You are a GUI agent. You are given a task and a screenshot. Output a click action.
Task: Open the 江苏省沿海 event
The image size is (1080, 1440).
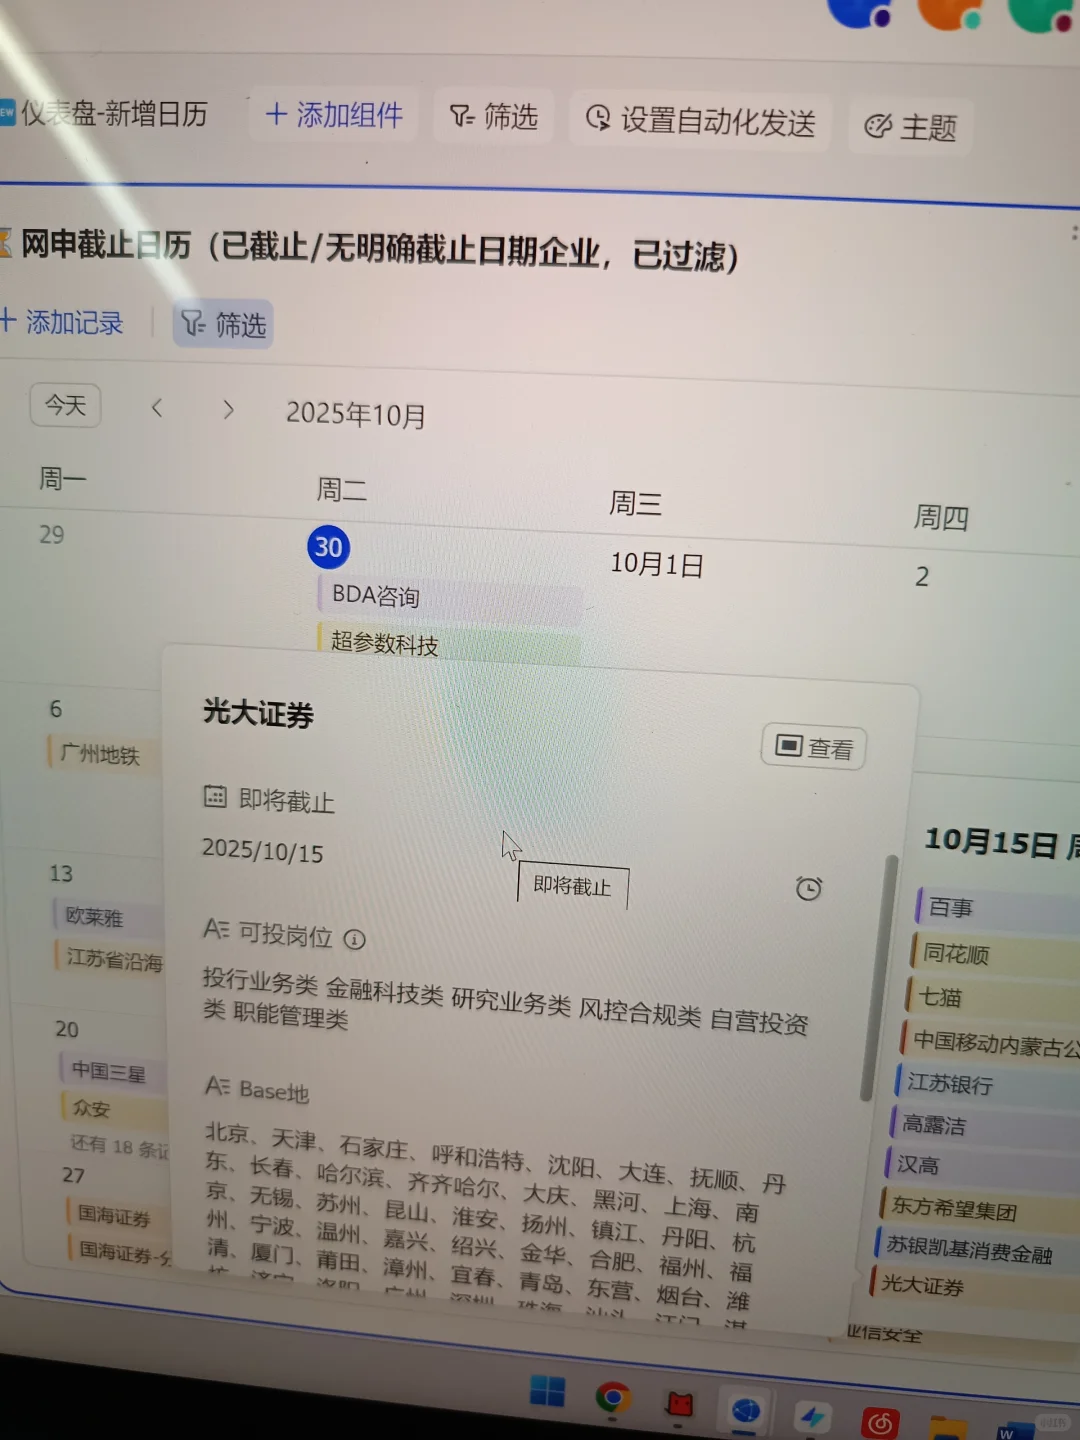coord(110,960)
